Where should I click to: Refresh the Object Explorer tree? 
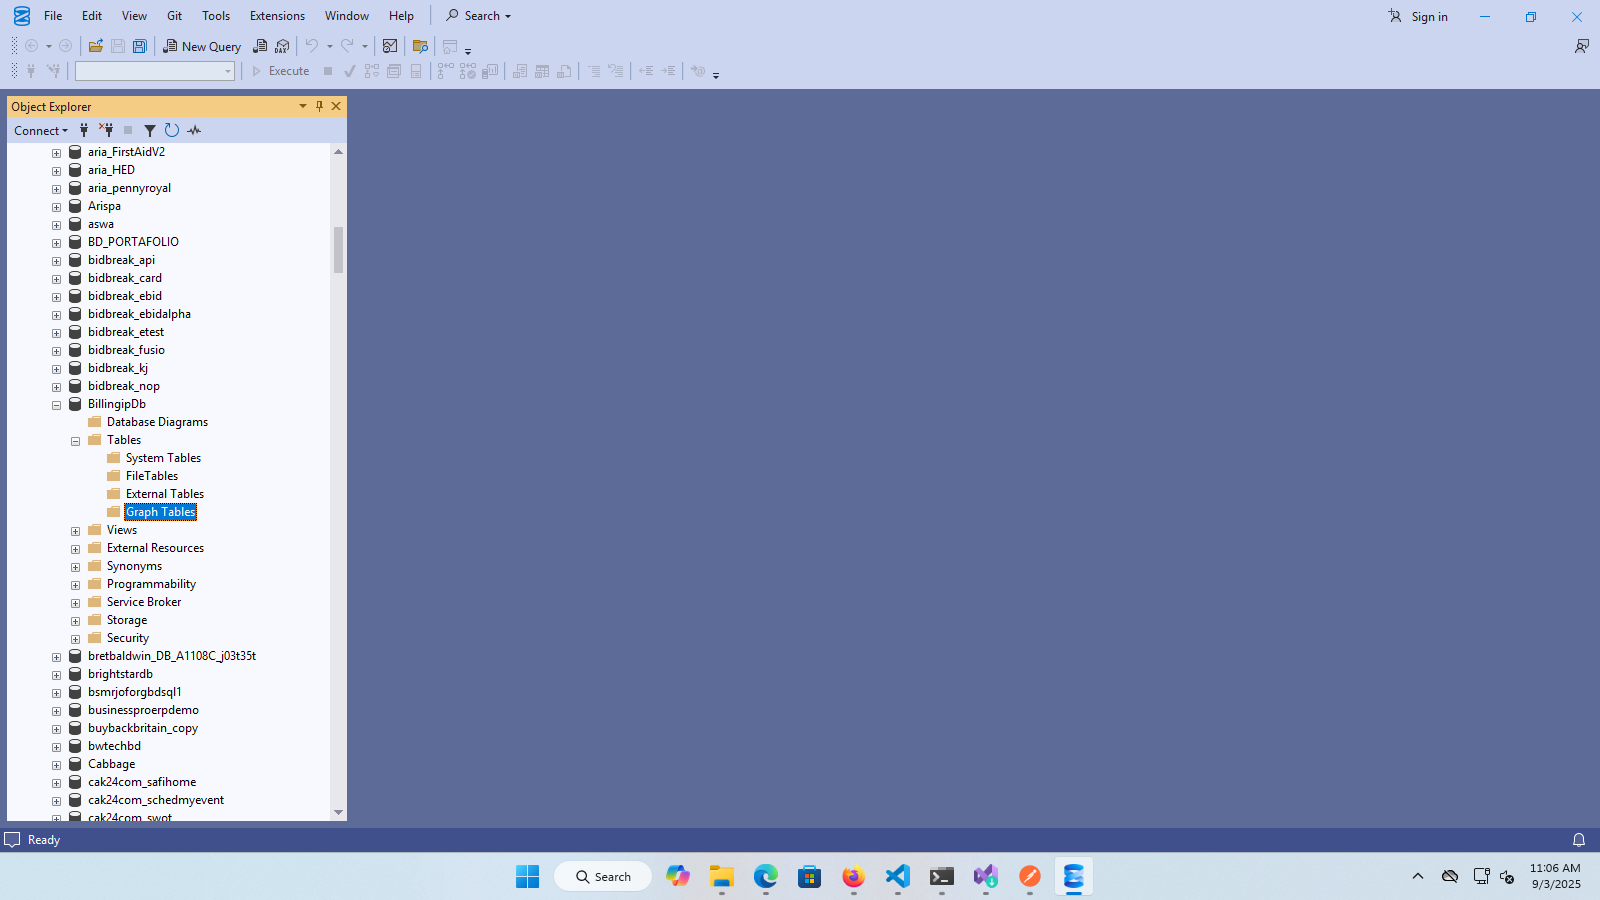click(172, 131)
